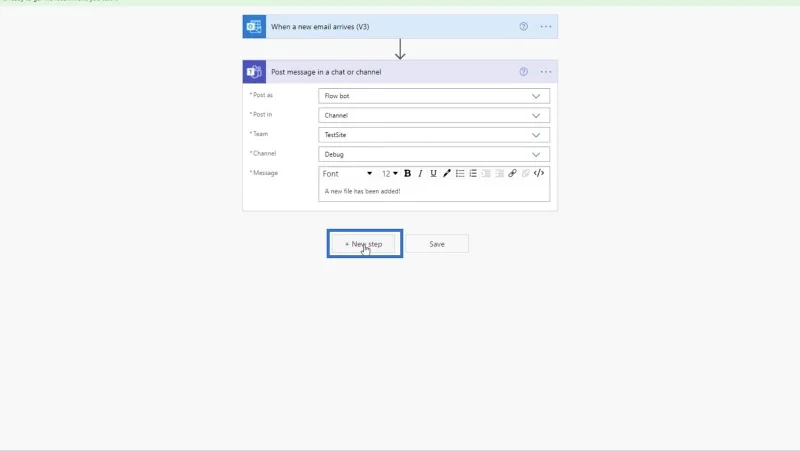Remove a hyperlink from the message
800x451 pixels.
[x=526, y=173]
